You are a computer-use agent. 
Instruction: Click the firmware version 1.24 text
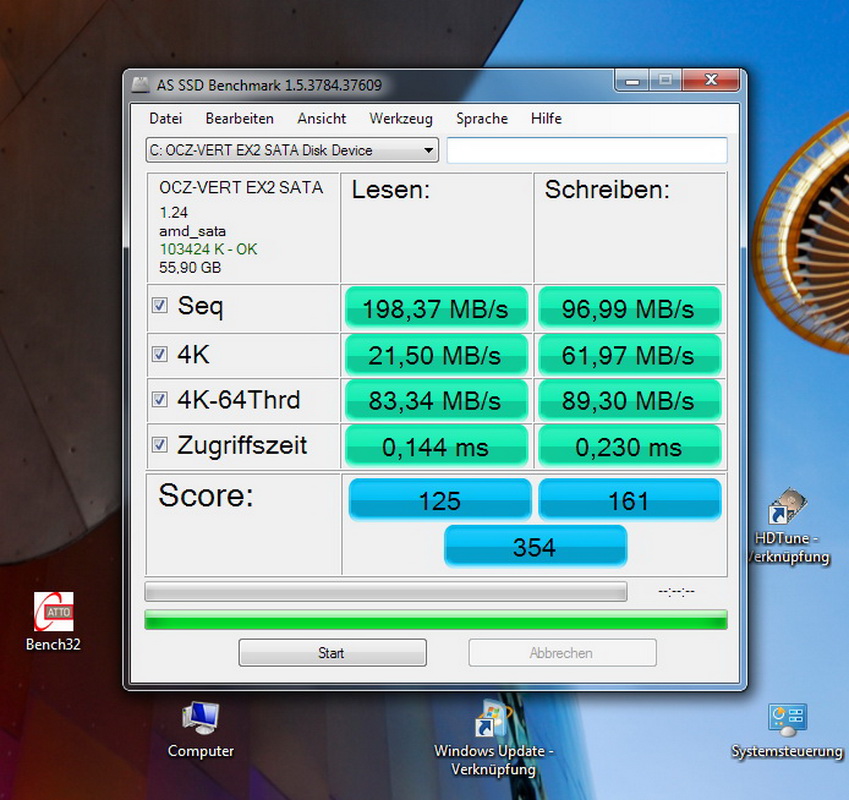(x=173, y=213)
